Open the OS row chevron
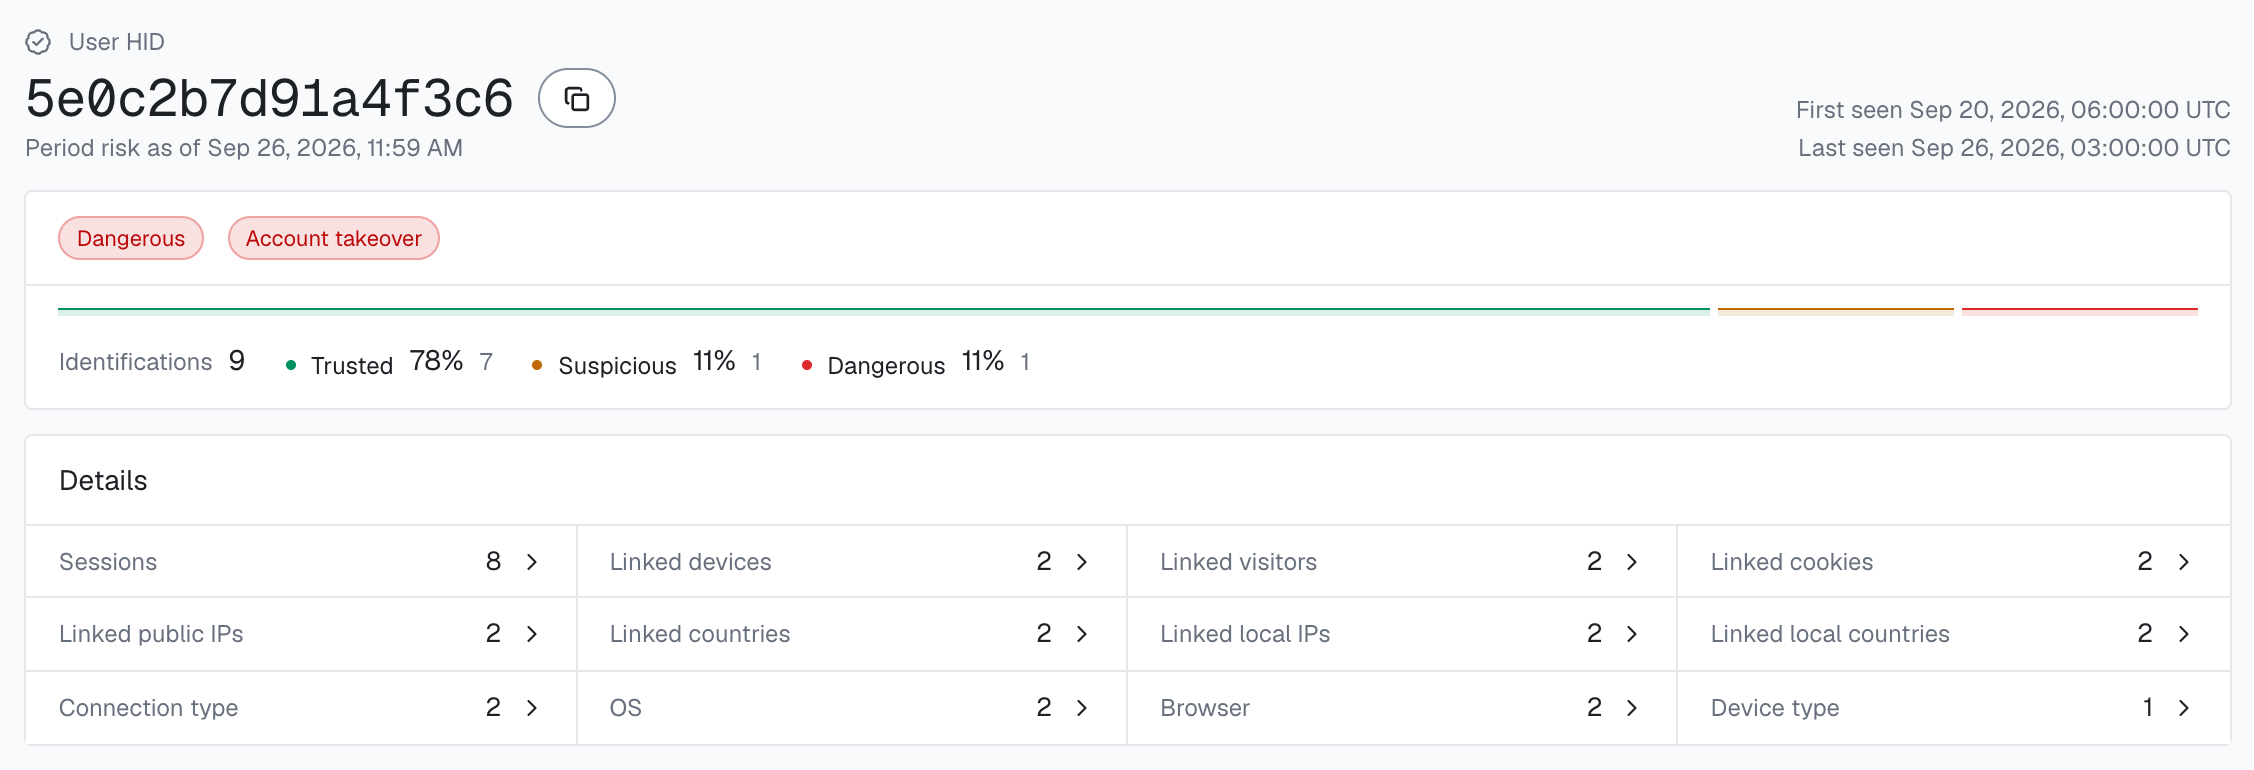Image resolution: width=2254 pixels, height=770 pixels. coord(1082,708)
